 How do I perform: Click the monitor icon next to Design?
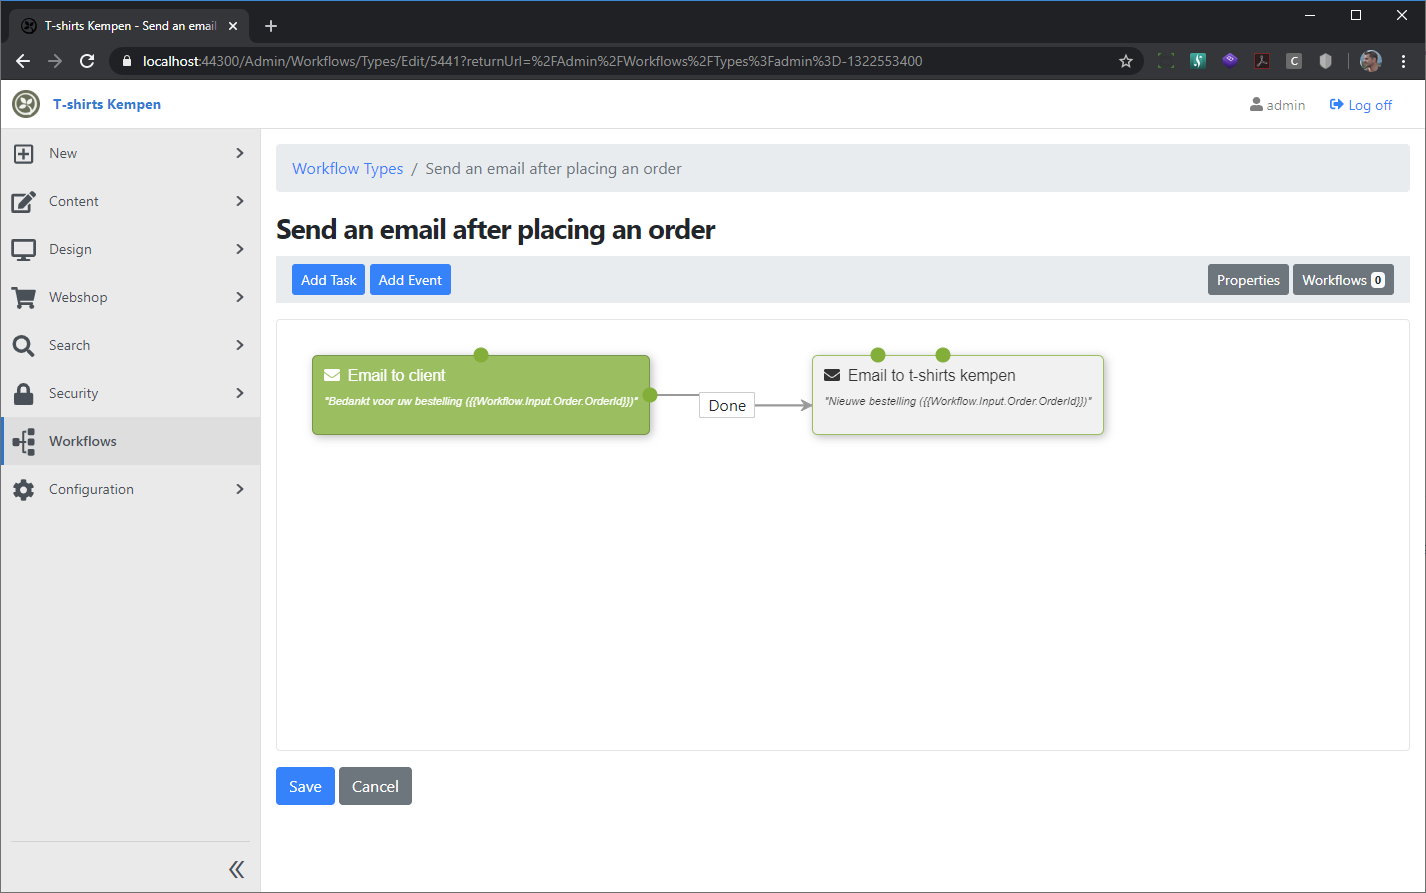click(23, 249)
